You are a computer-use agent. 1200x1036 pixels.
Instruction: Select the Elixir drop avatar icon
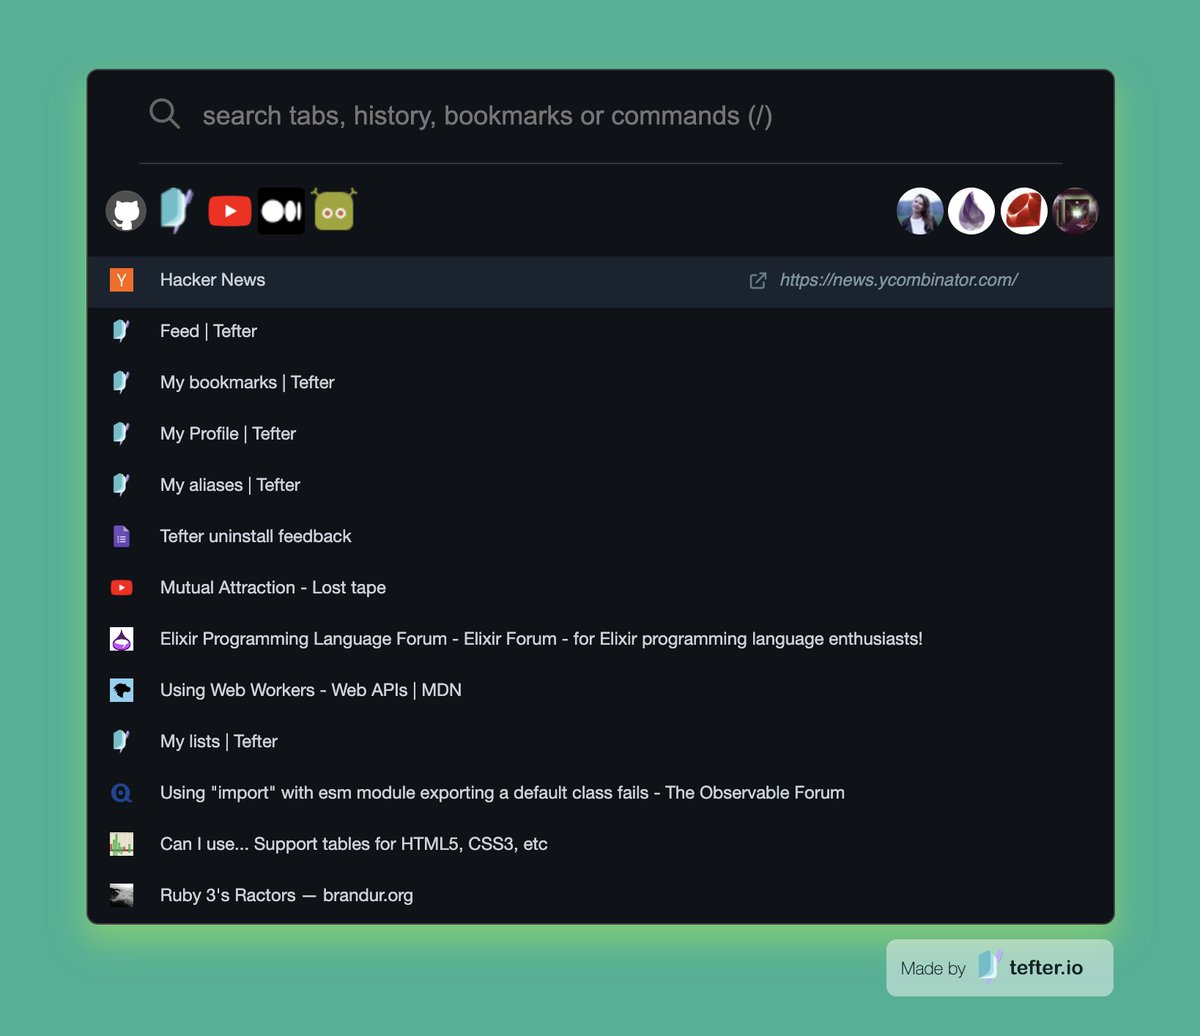[x=972, y=211]
